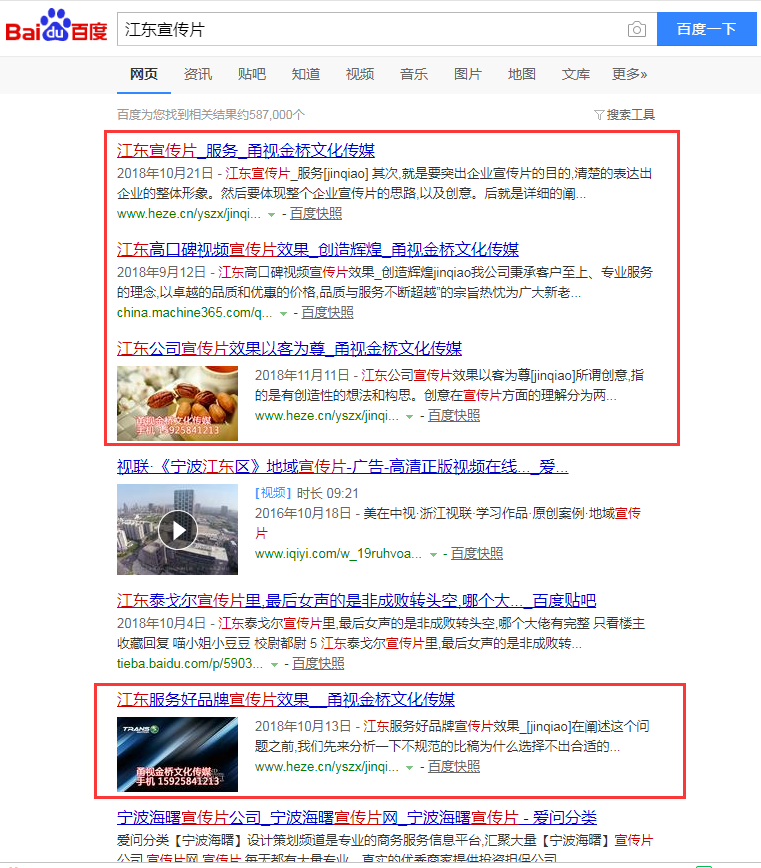Click the Baidu logo
761x868 pixels.
(56, 26)
